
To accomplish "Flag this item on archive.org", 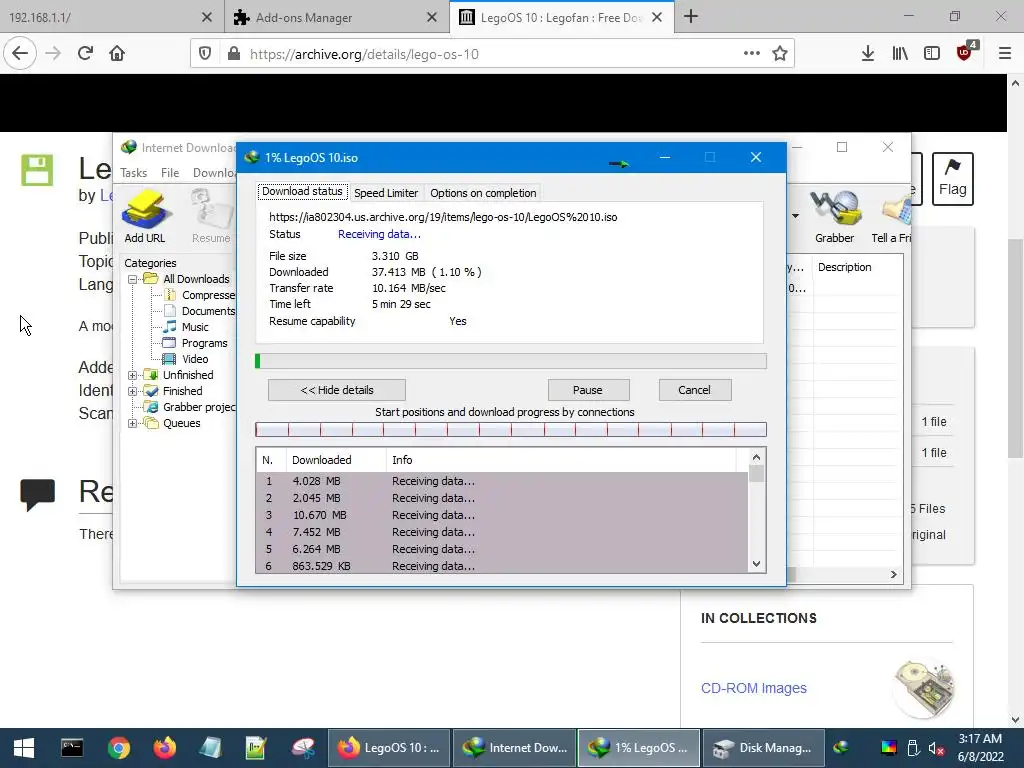I will [x=952, y=178].
